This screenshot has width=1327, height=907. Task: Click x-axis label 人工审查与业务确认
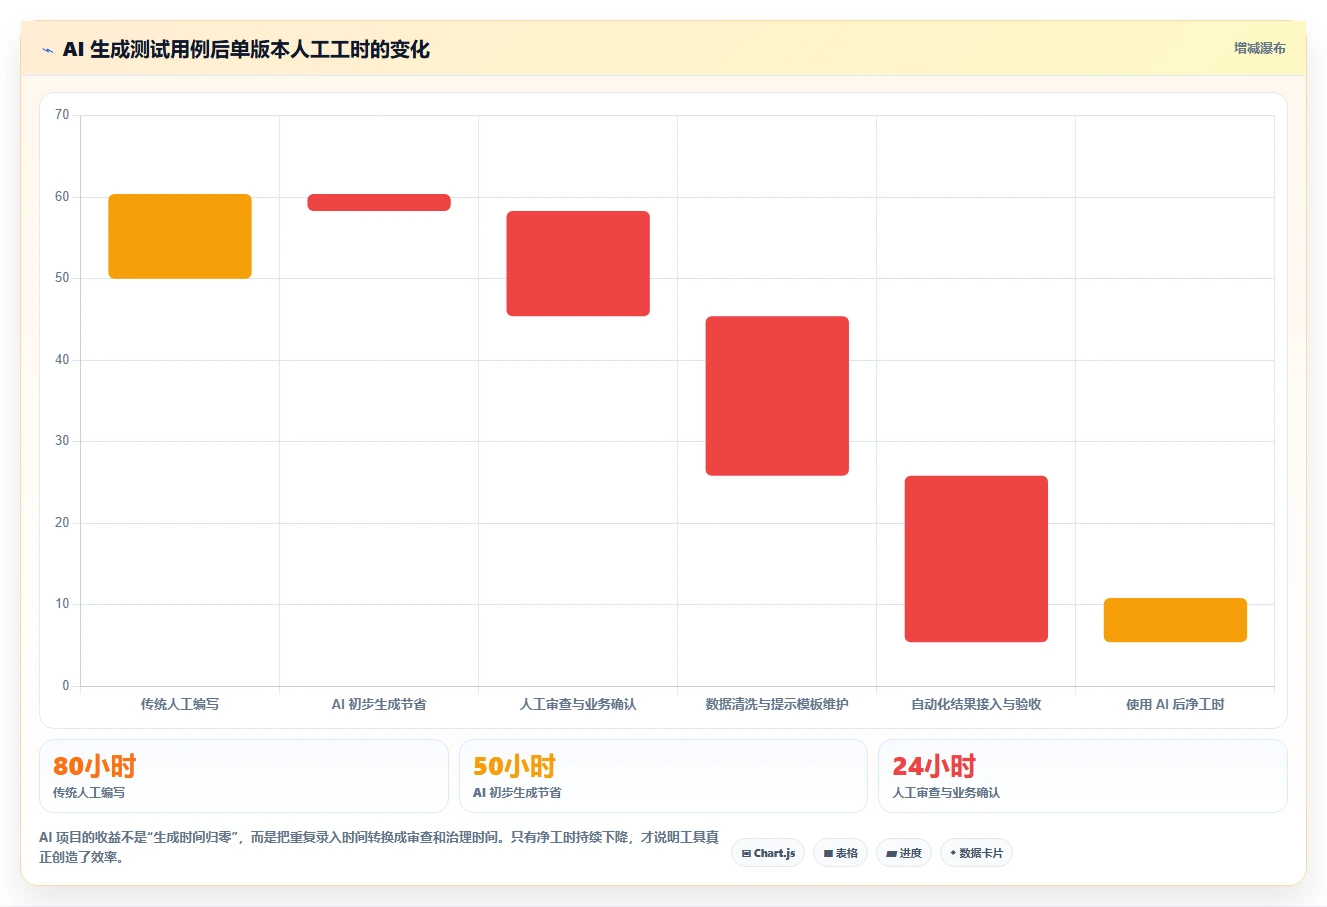578,704
